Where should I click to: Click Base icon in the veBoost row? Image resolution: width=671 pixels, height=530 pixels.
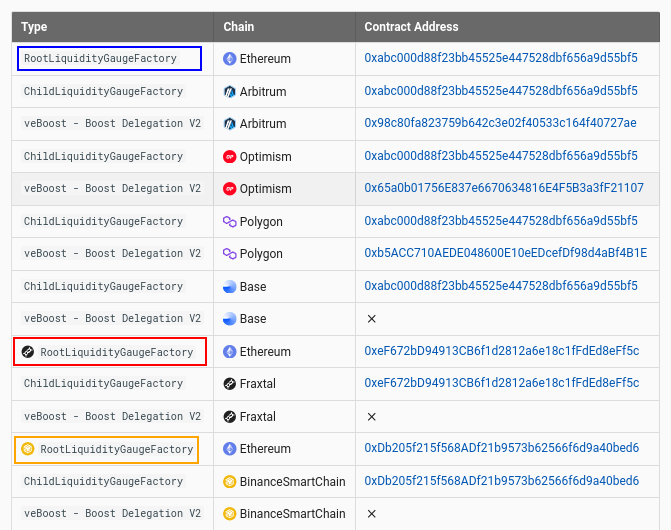coord(230,319)
